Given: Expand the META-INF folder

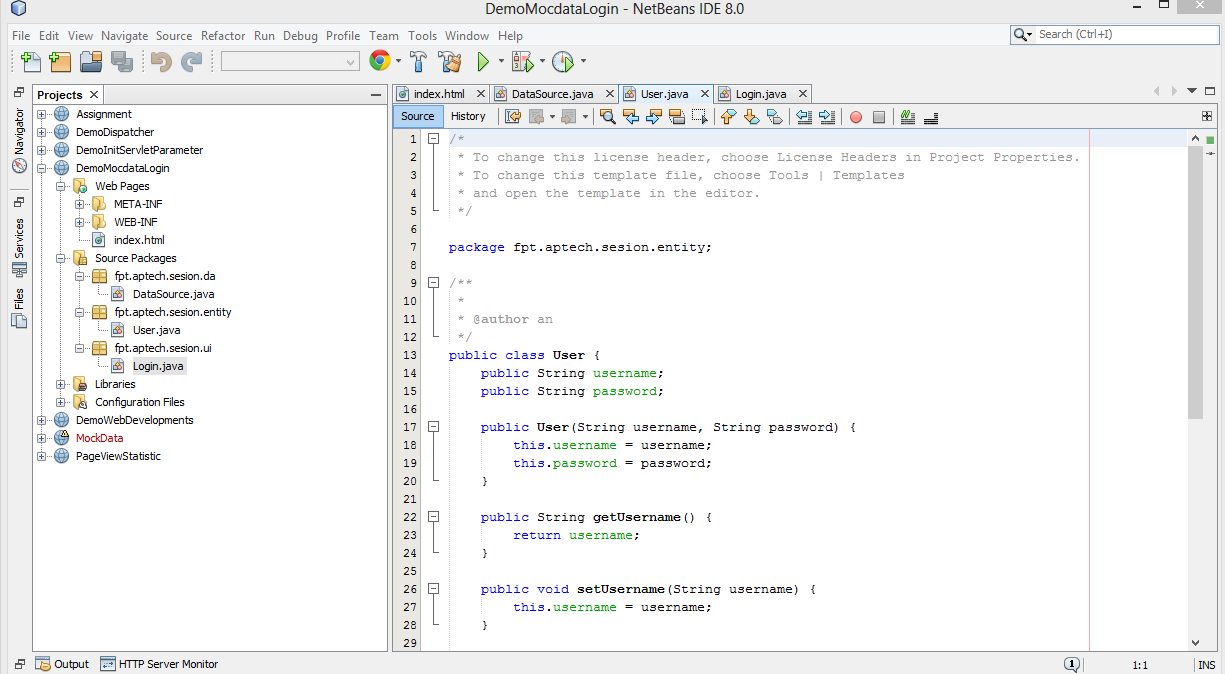Looking at the screenshot, I should tap(79, 204).
